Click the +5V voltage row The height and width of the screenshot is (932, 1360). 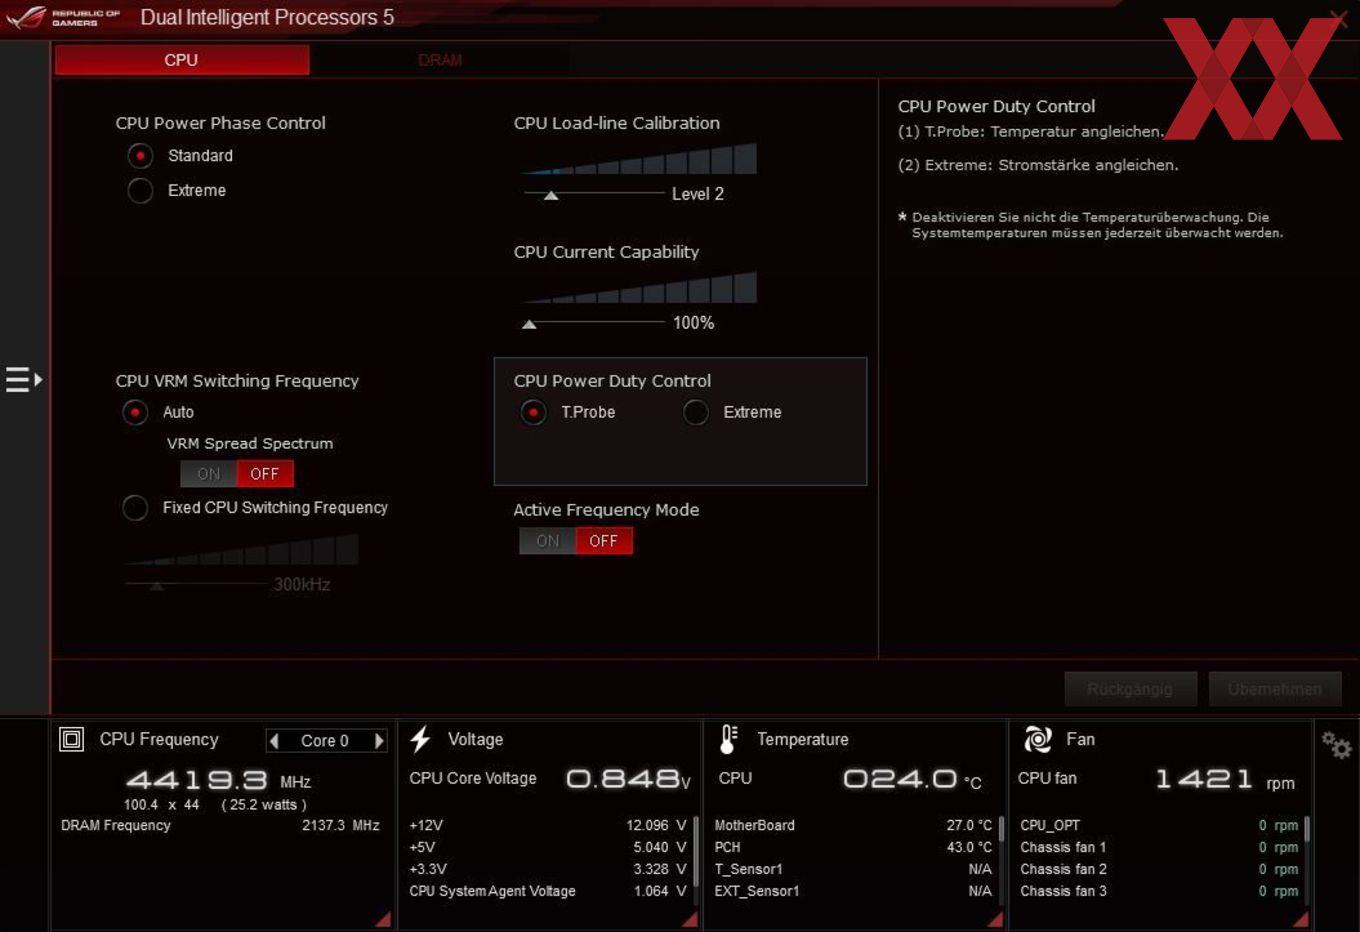pos(548,847)
